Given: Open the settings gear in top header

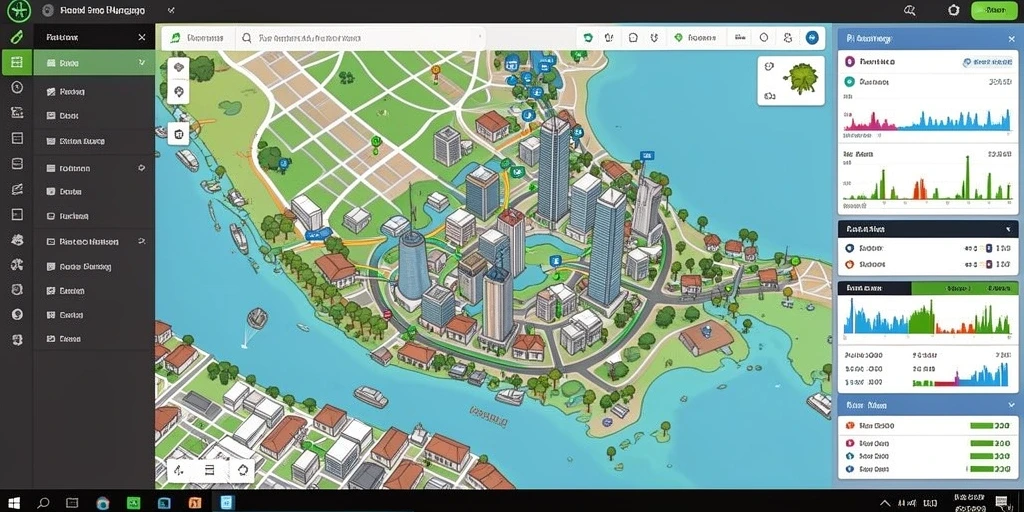Looking at the screenshot, I should pyautogui.click(x=954, y=10).
